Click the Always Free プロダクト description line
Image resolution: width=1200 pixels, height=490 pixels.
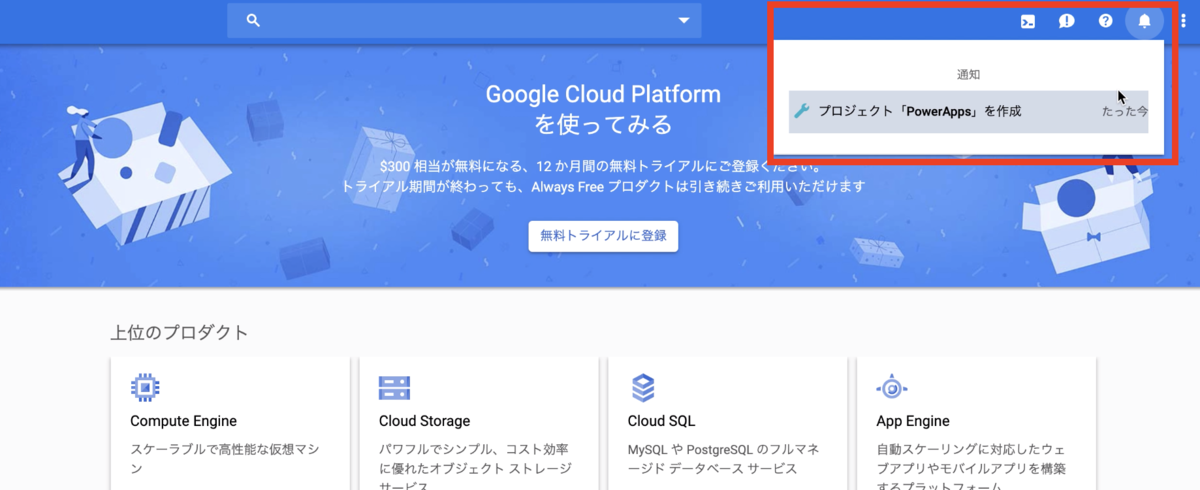(603, 186)
